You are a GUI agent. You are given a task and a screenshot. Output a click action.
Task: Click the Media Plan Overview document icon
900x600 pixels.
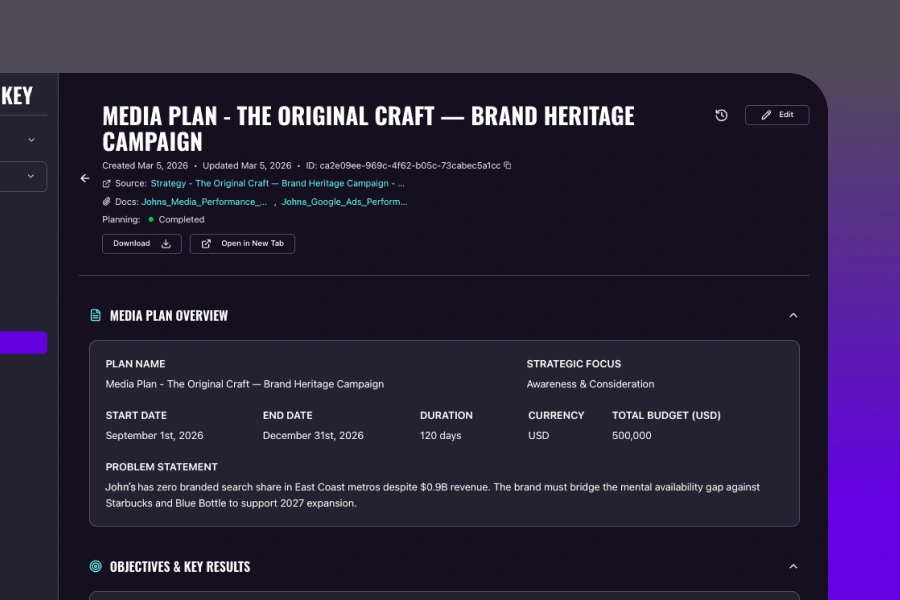tap(94, 314)
